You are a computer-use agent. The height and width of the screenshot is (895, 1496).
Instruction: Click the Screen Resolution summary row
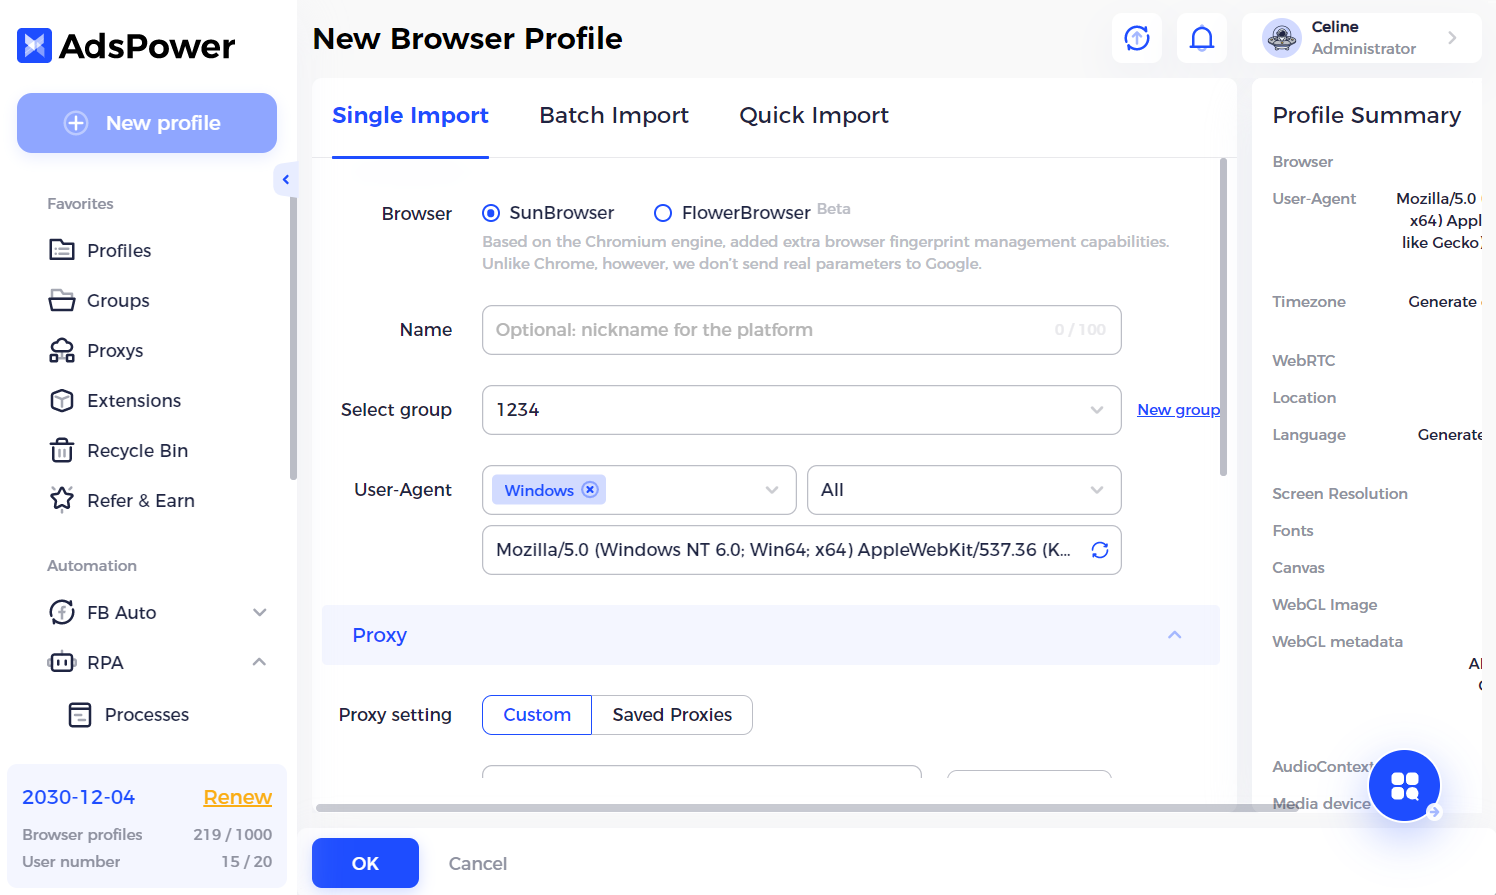(1340, 493)
